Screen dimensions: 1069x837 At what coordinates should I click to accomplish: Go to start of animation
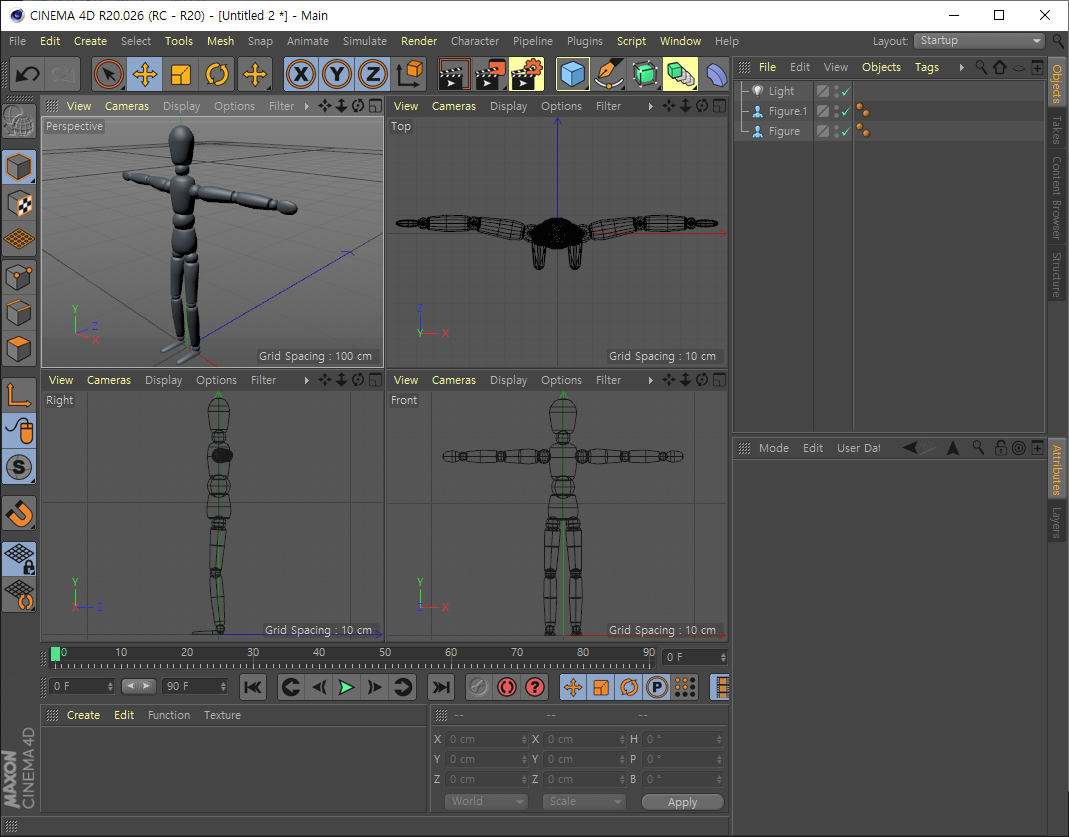tap(253, 687)
